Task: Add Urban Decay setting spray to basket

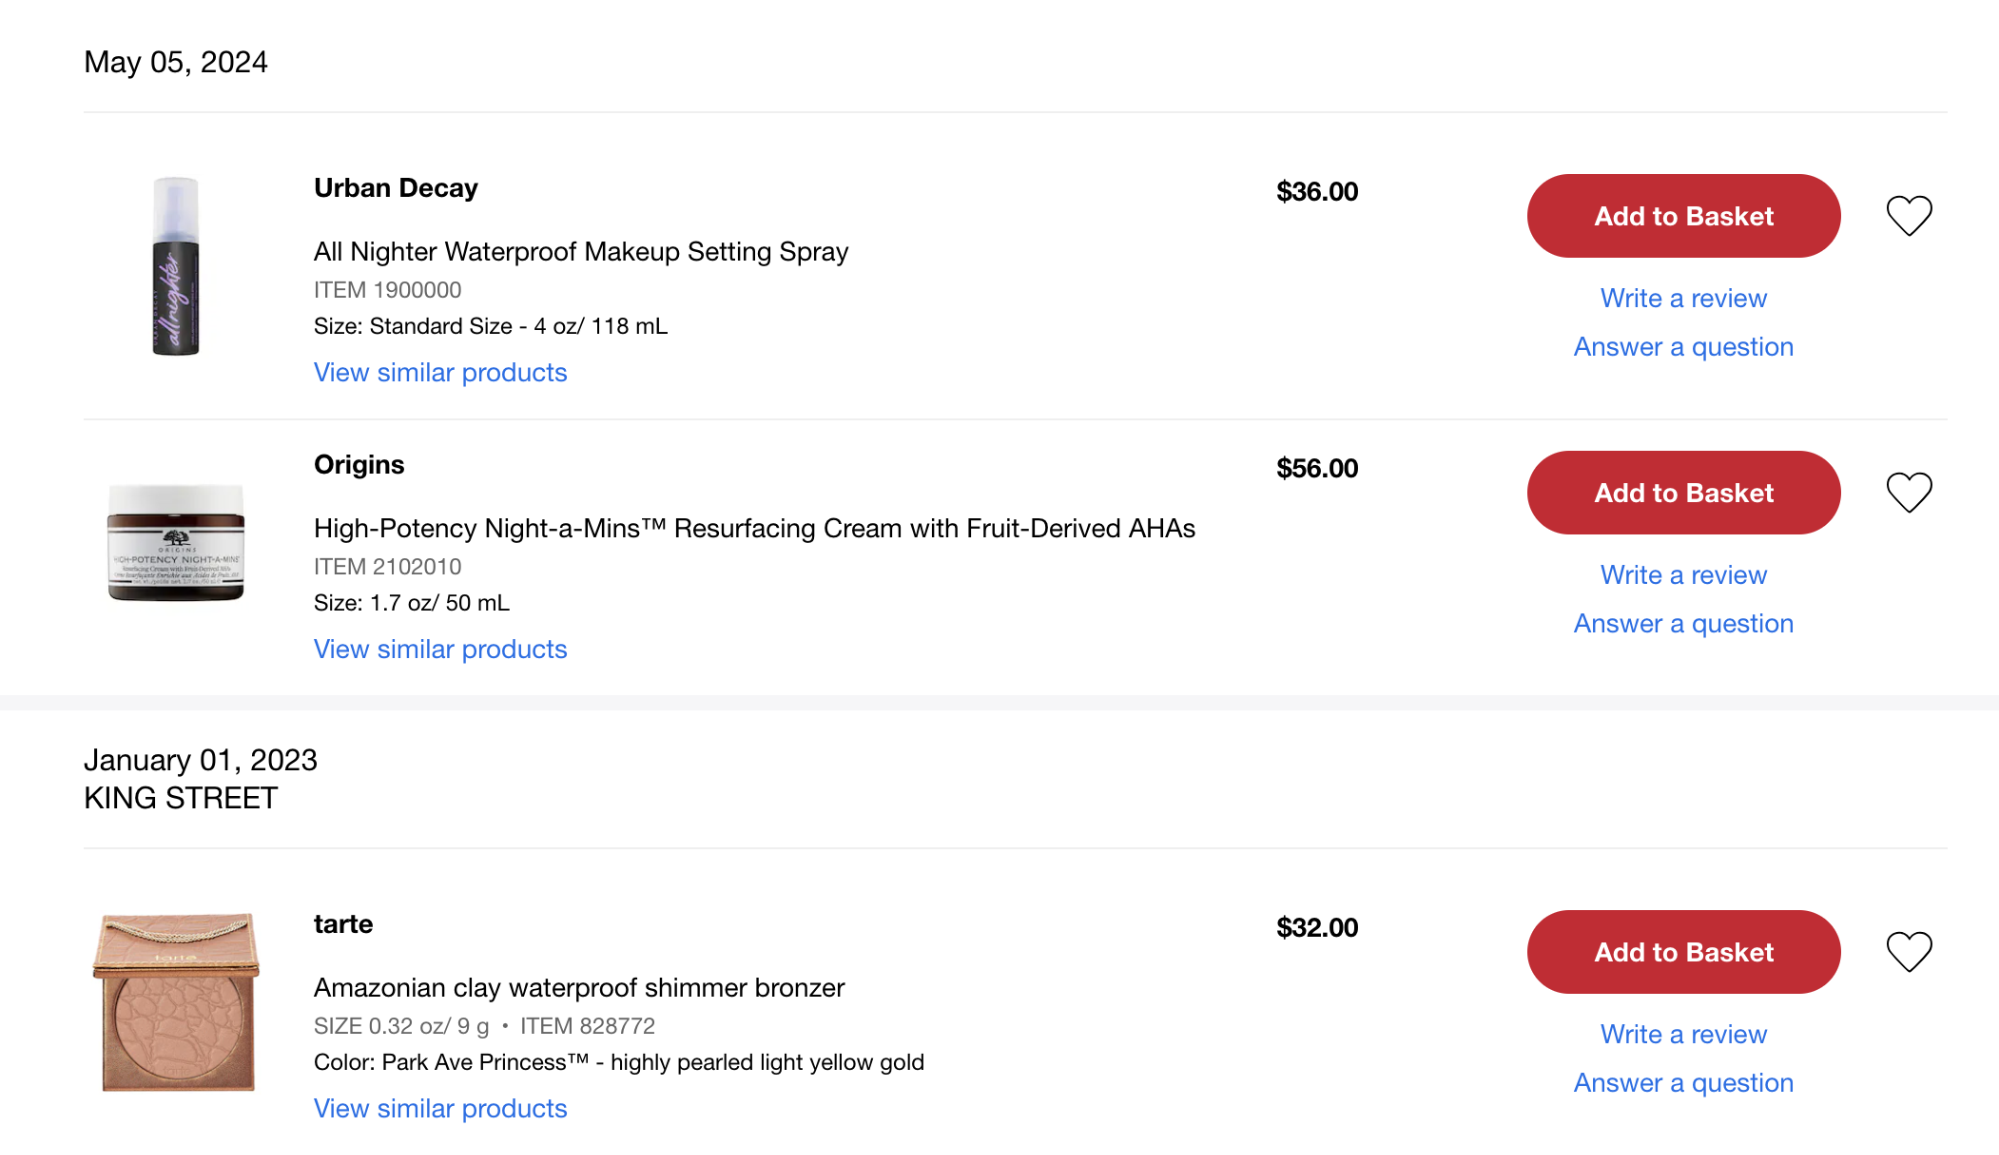Action: point(1682,216)
